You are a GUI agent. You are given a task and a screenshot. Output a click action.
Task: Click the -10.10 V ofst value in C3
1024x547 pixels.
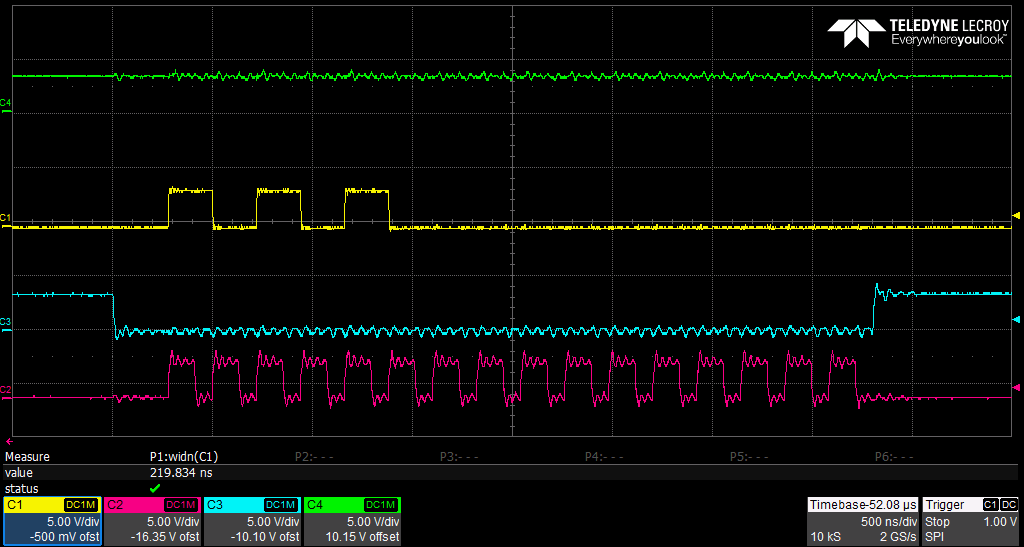click(x=264, y=537)
